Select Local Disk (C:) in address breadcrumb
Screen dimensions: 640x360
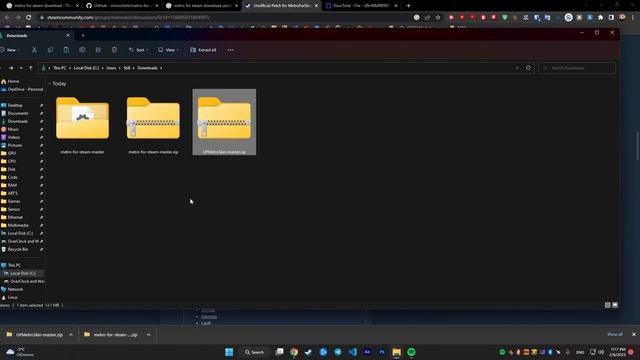point(86,68)
